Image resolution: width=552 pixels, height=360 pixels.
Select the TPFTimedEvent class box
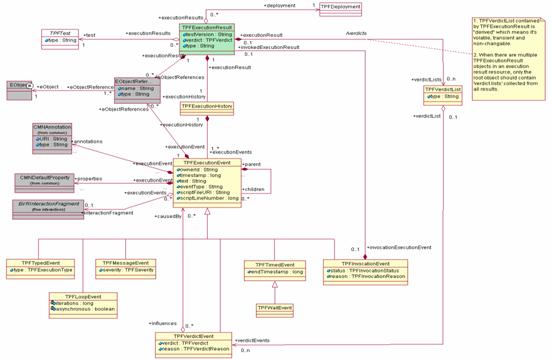click(275, 271)
